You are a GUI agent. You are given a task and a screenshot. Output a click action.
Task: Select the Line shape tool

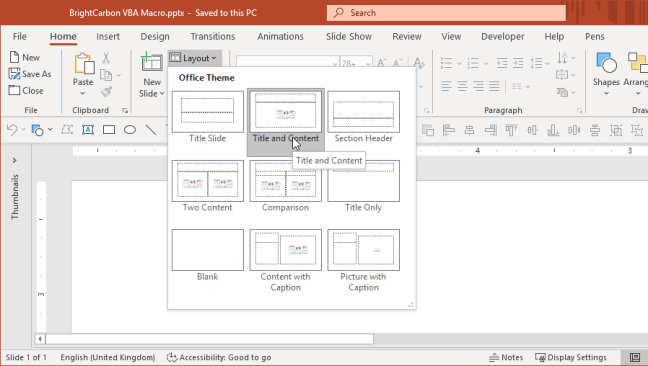tap(151, 130)
